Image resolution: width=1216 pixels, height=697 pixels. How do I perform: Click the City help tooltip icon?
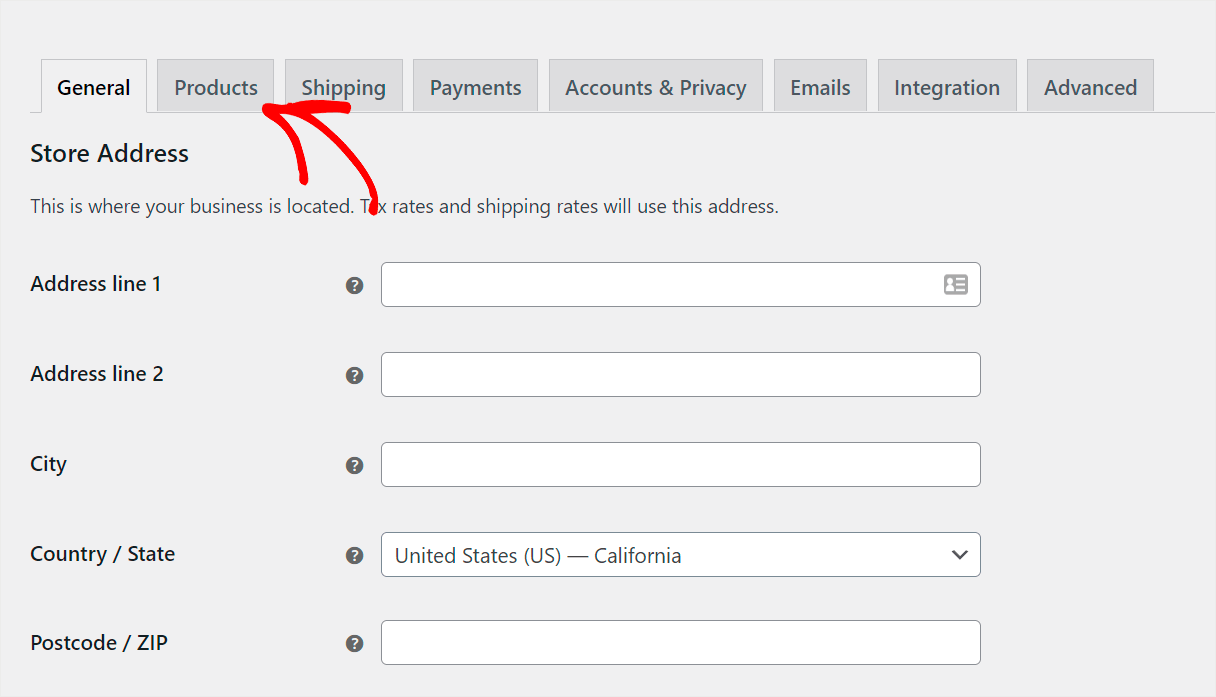354,466
